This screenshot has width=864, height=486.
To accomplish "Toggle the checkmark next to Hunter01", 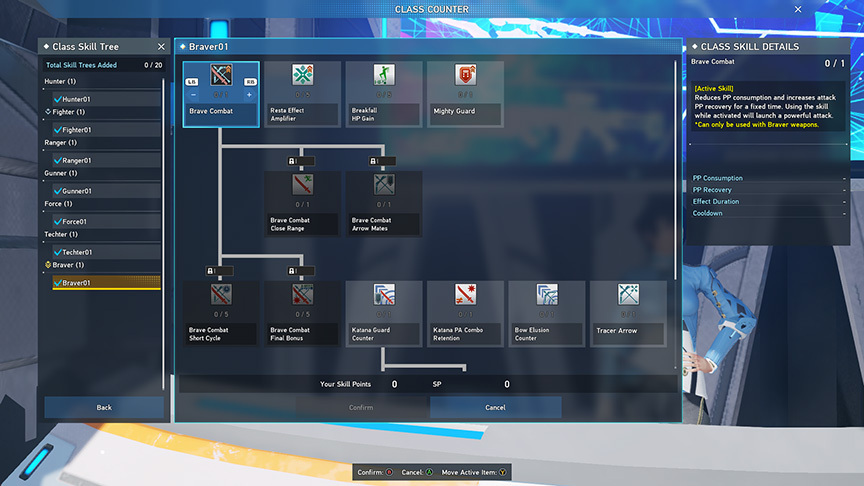I will (x=57, y=99).
